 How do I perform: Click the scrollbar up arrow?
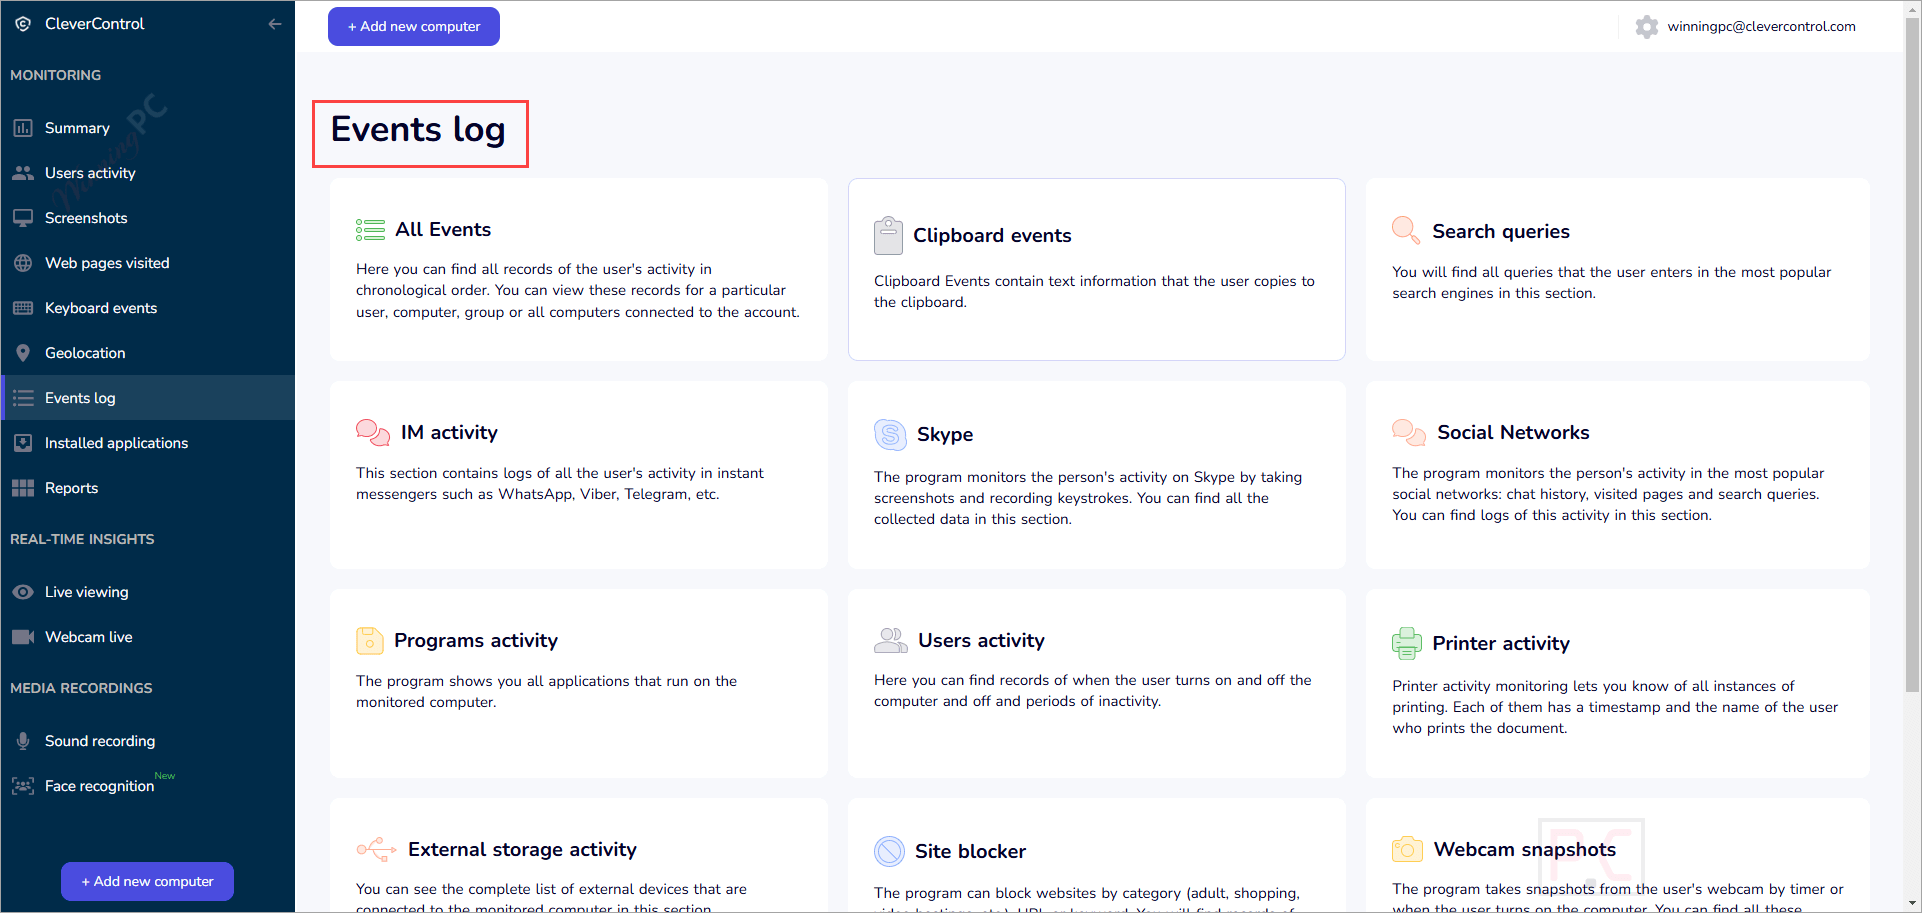tap(1912, 8)
